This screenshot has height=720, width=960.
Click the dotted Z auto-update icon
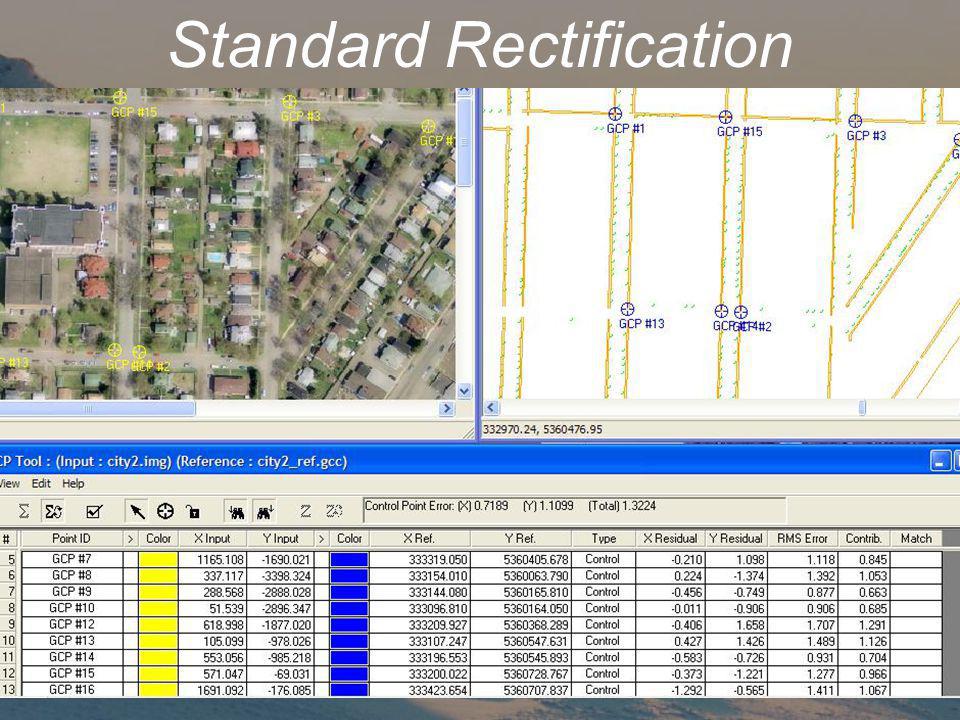pyautogui.click(x=334, y=511)
